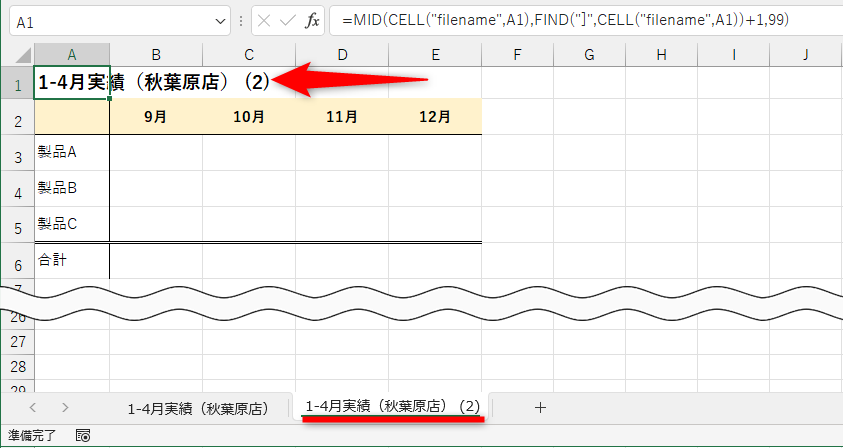Click the formula bar options dots handle
Screen dimensions: 843x448
[241, 21]
